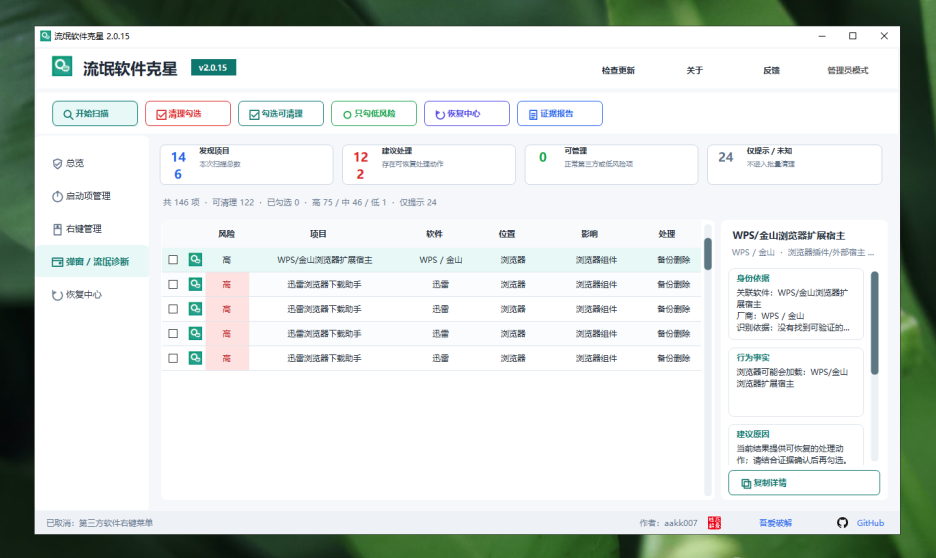The height and width of the screenshot is (558, 936).
Task: Click 备份删除 in the WPS/金山 row
Action: point(673,260)
